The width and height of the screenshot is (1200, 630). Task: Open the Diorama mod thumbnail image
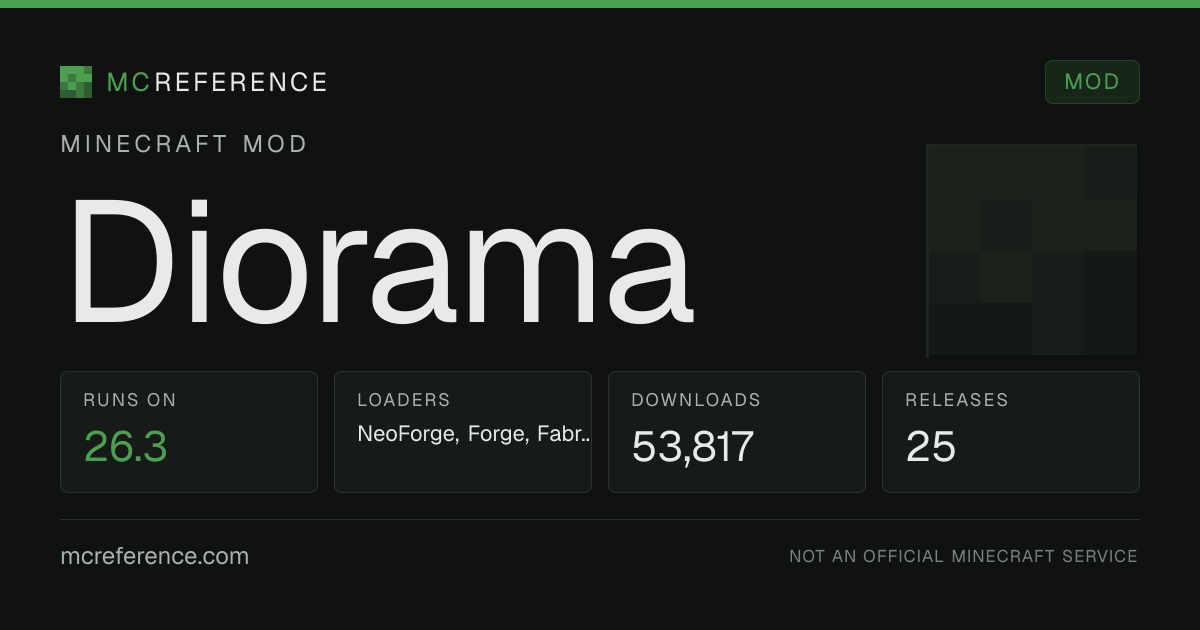tap(1033, 251)
